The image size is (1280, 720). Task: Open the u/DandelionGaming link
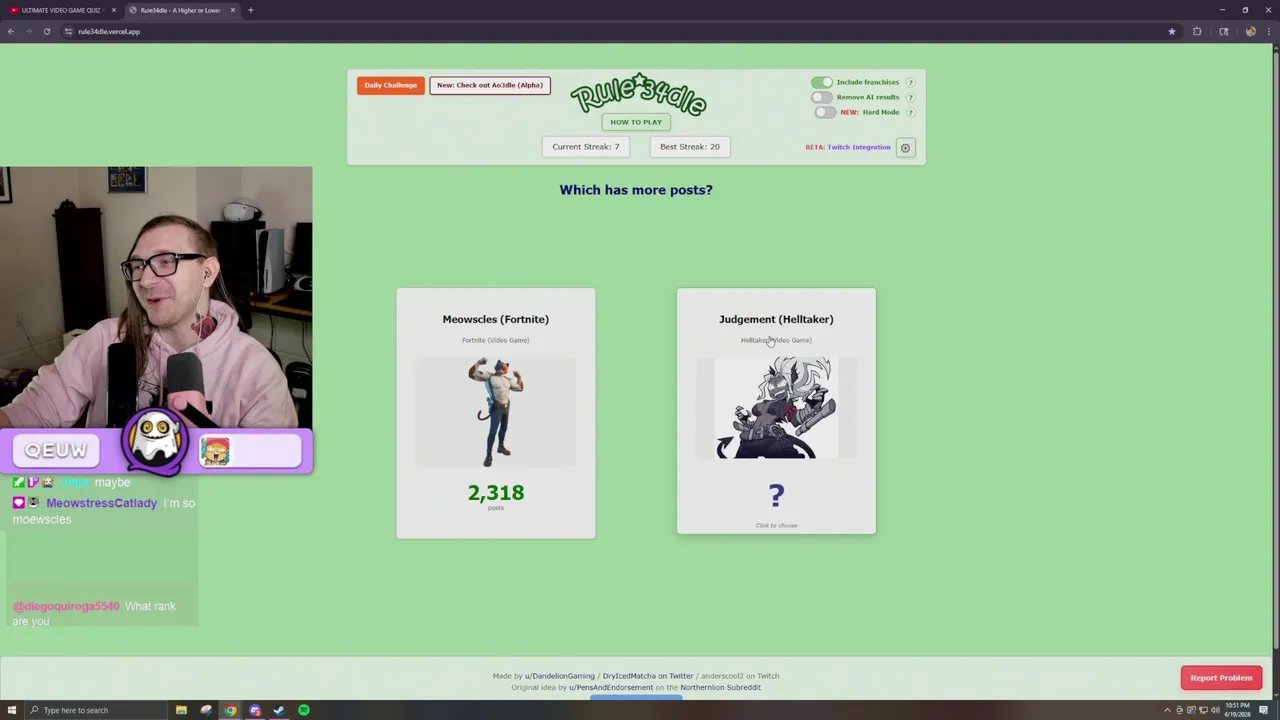[x=560, y=676]
